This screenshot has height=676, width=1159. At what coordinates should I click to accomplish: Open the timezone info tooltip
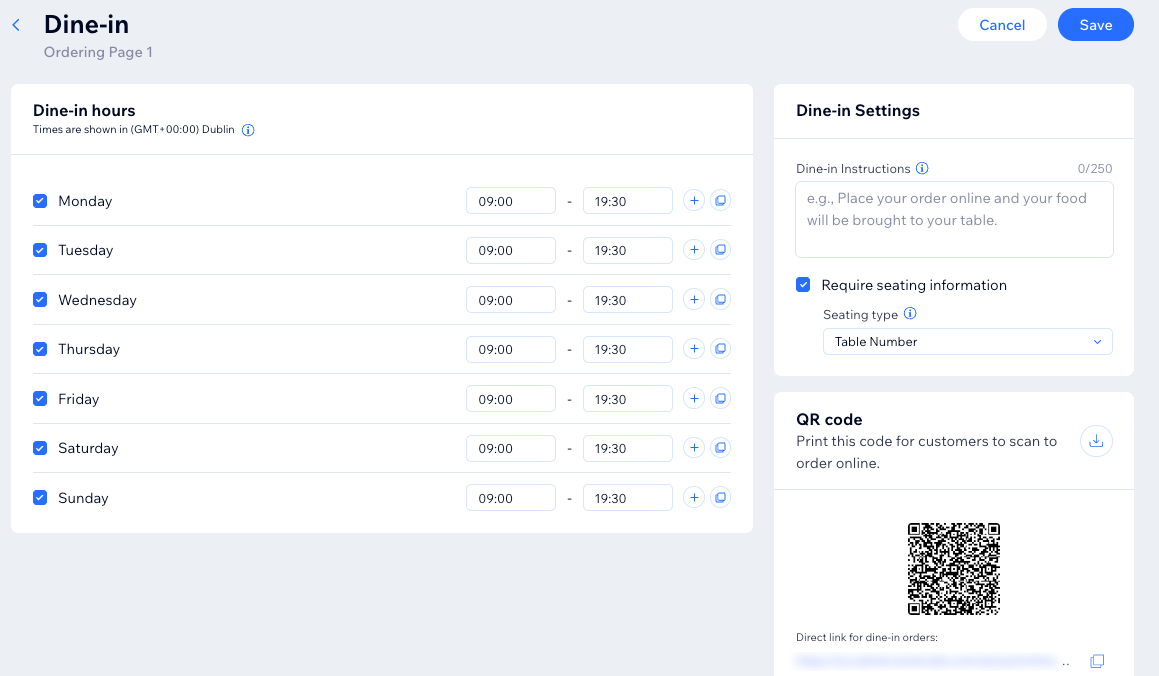click(247, 129)
